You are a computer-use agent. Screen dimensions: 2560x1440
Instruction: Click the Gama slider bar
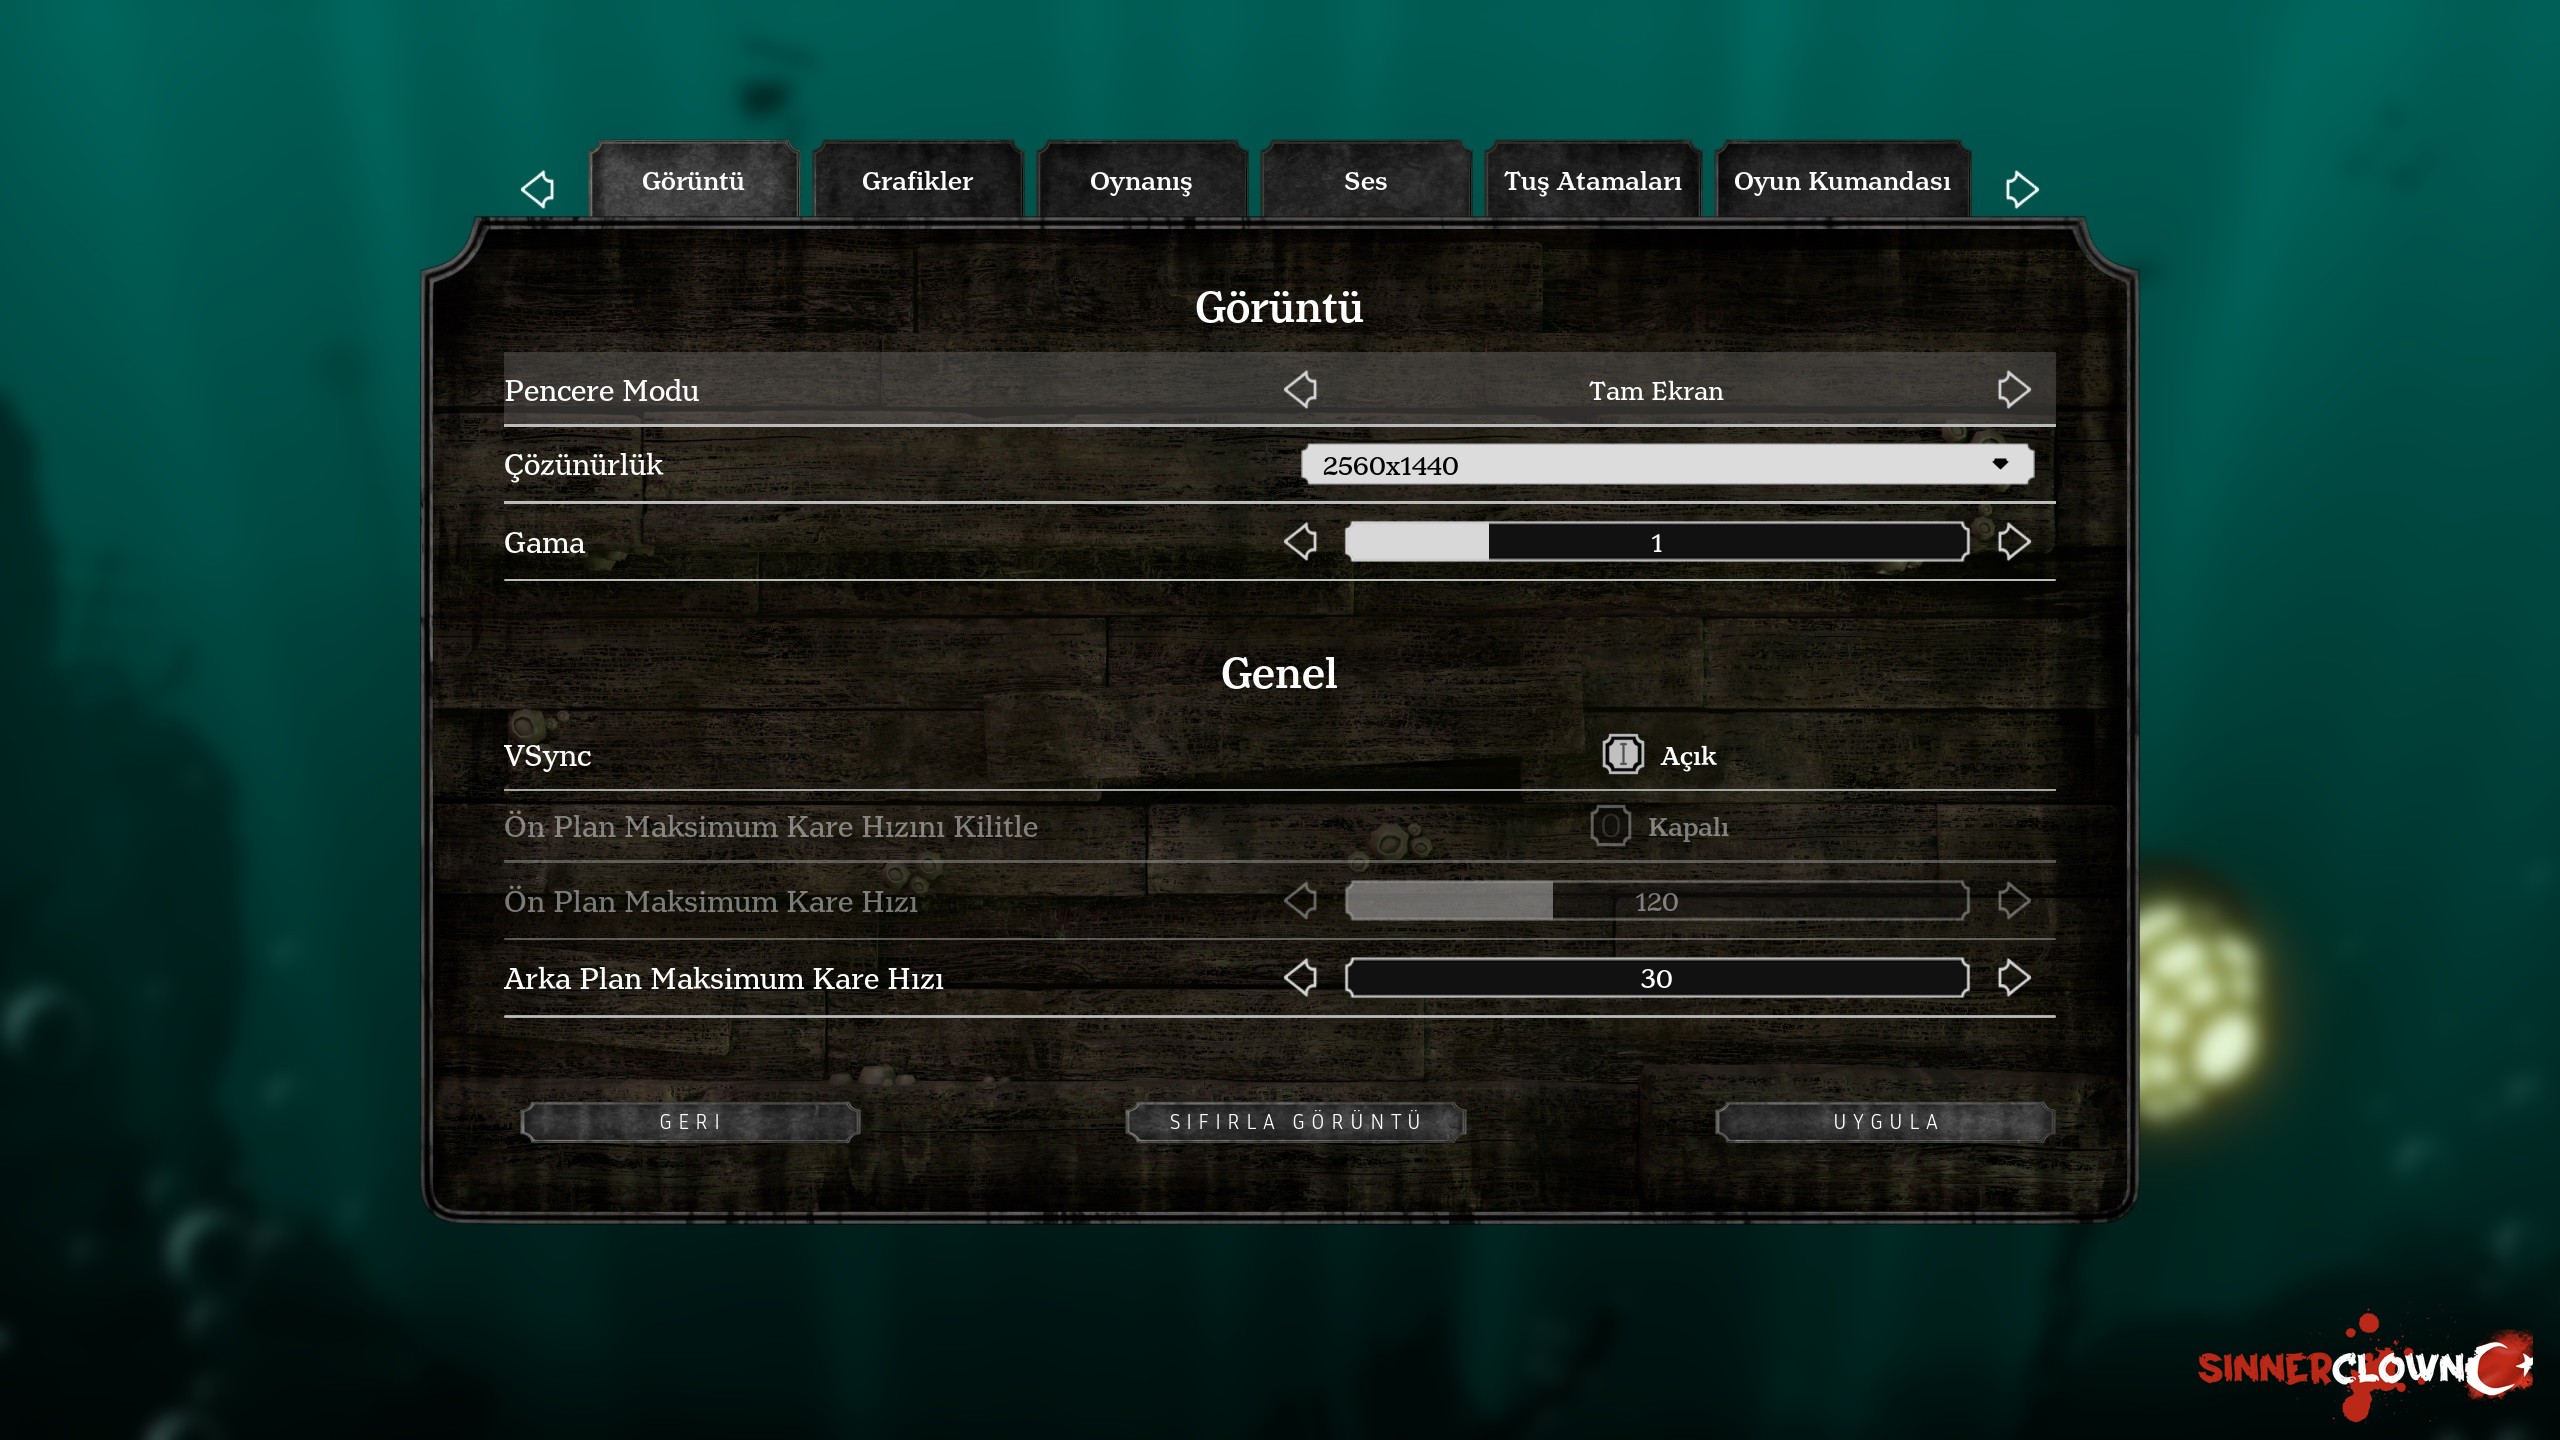[1656, 542]
